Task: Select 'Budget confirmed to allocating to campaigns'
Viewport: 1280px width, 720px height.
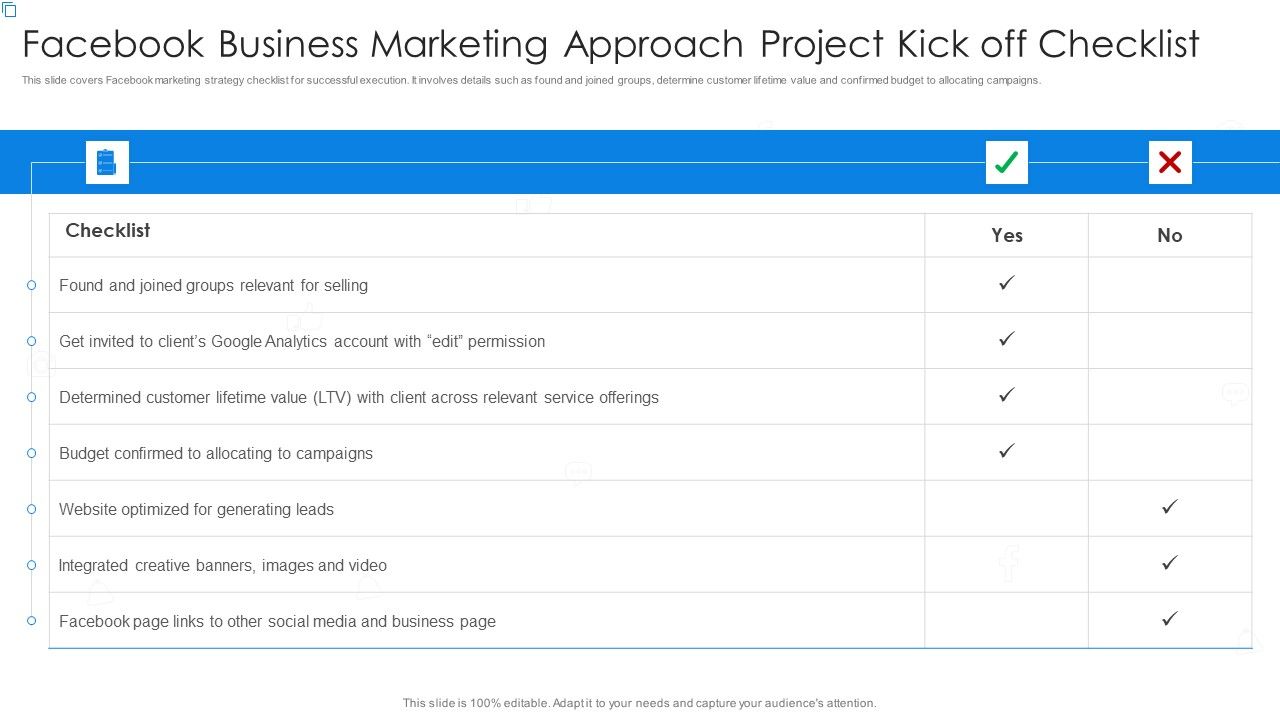Action: tap(216, 453)
